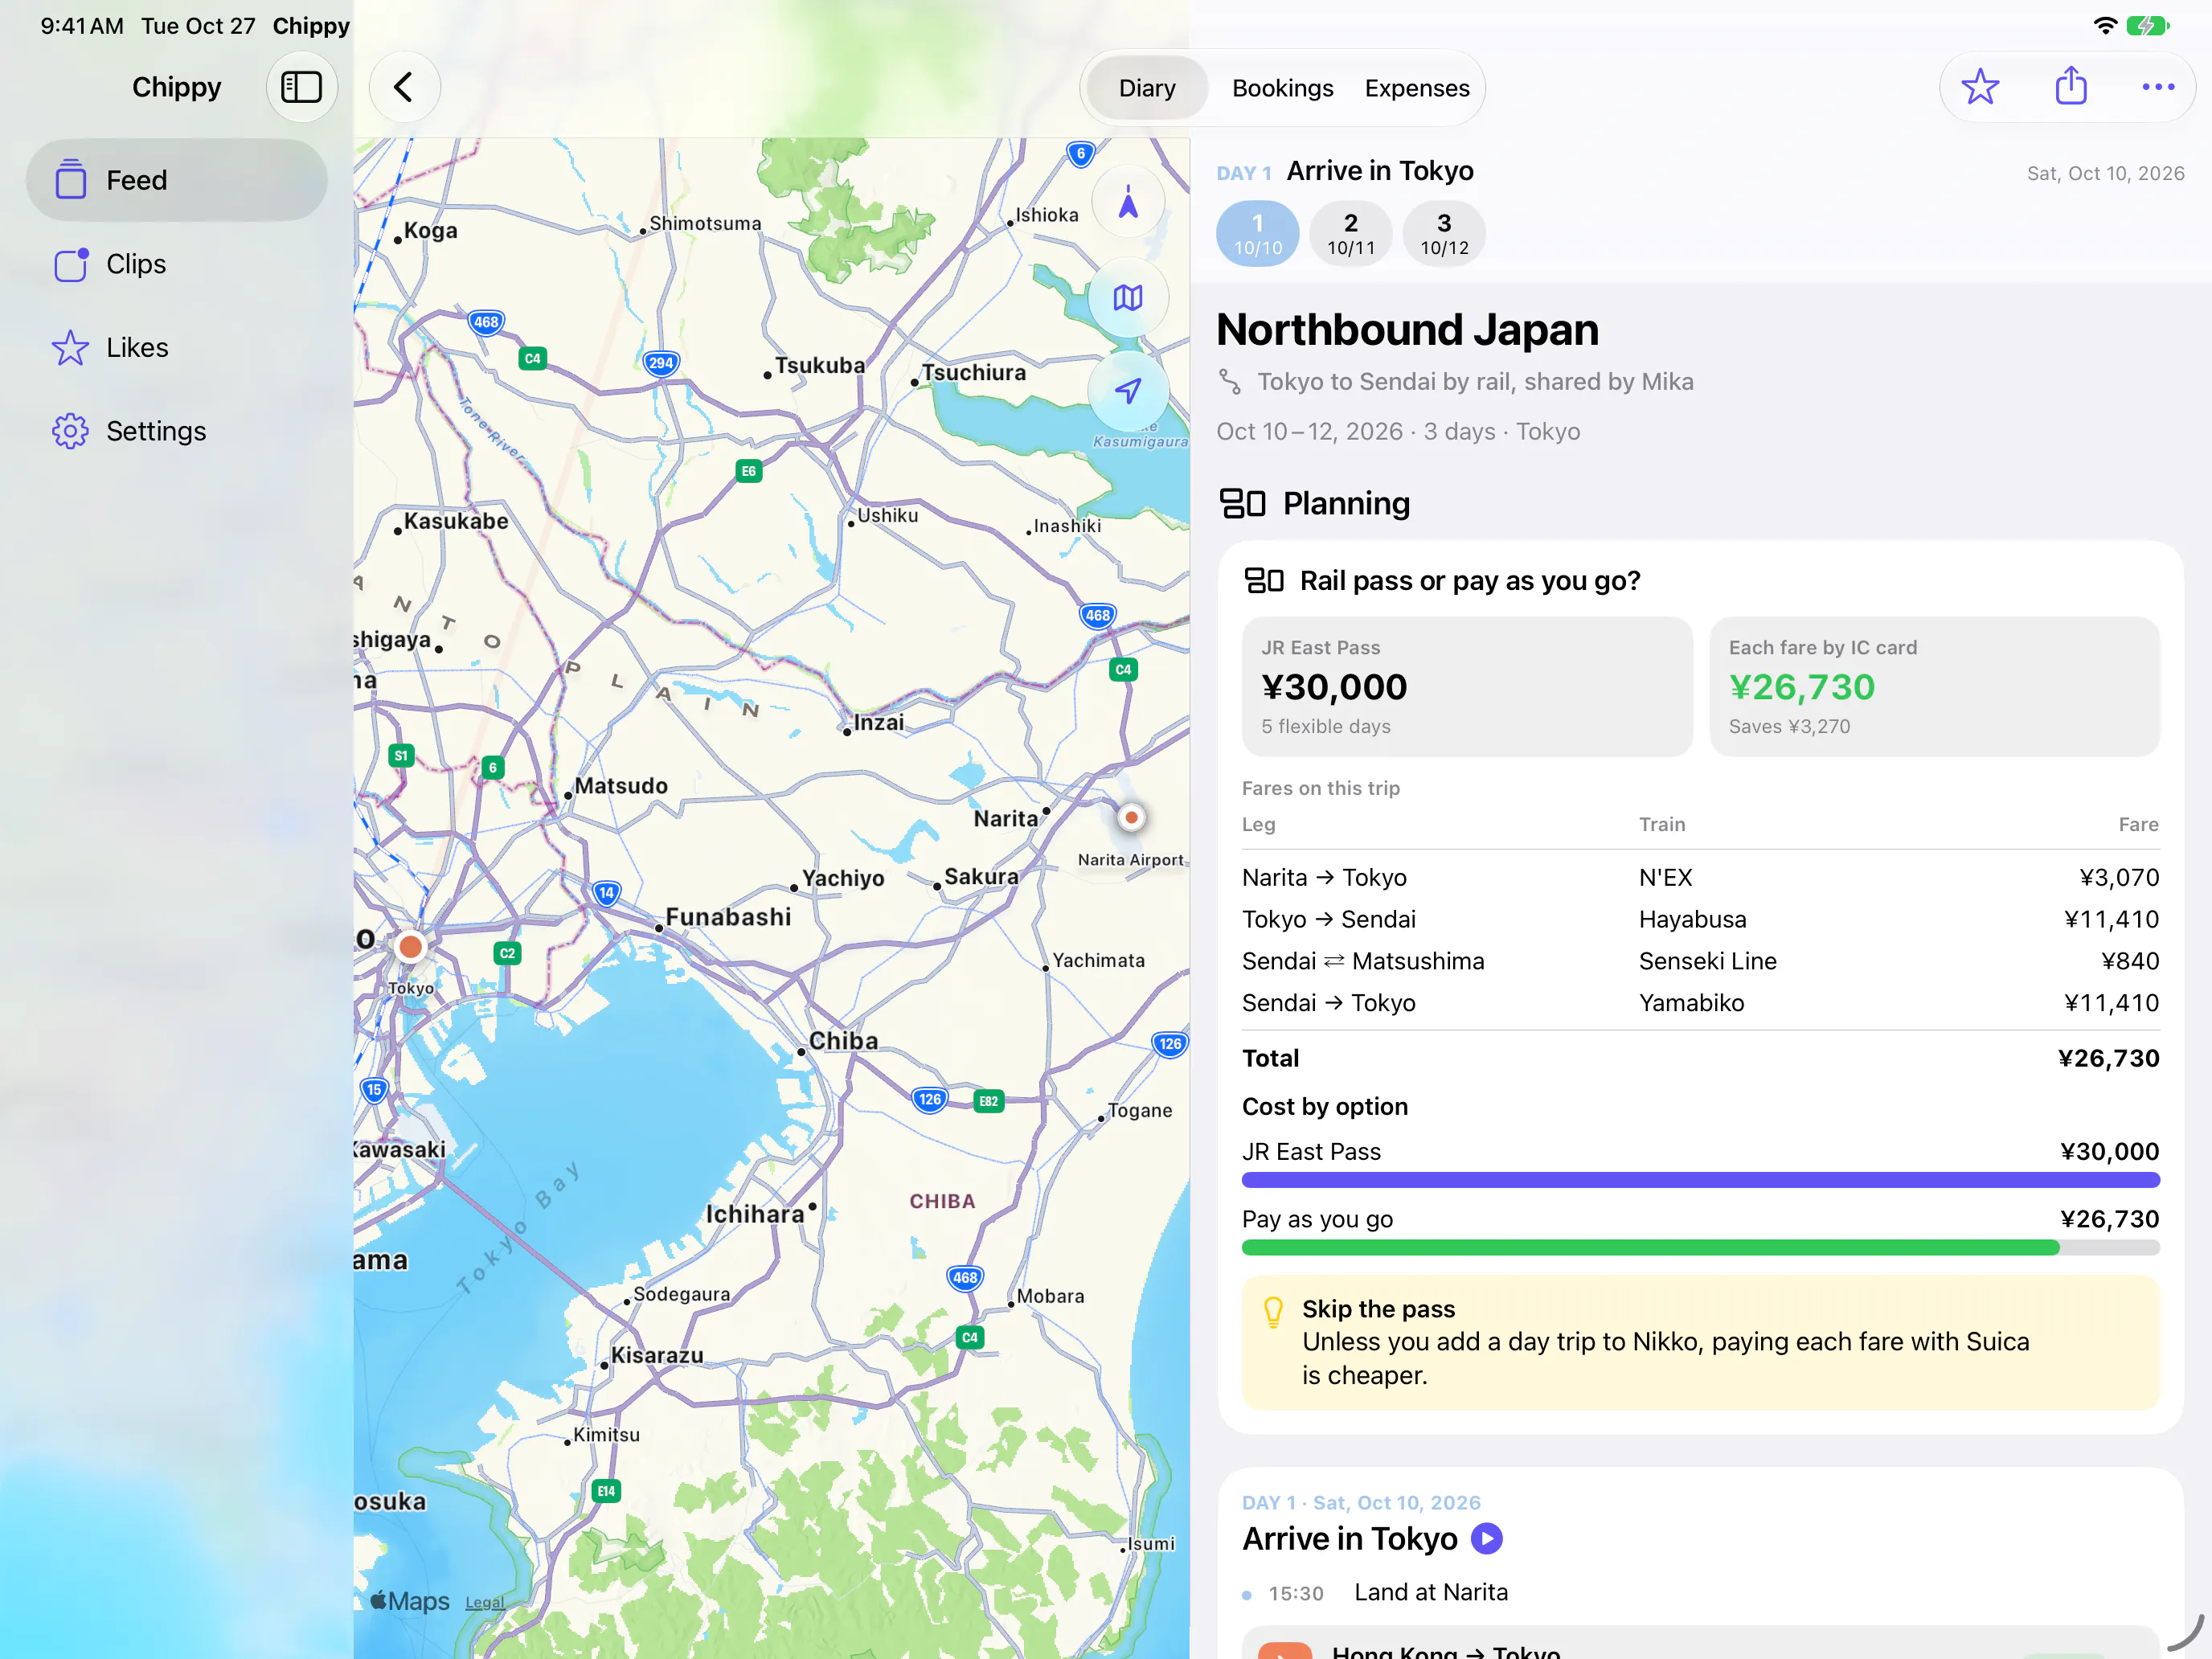The width and height of the screenshot is (2212, 1659).
Task: Click the Total ¥26,730 row
Action: point(1700,1058)
